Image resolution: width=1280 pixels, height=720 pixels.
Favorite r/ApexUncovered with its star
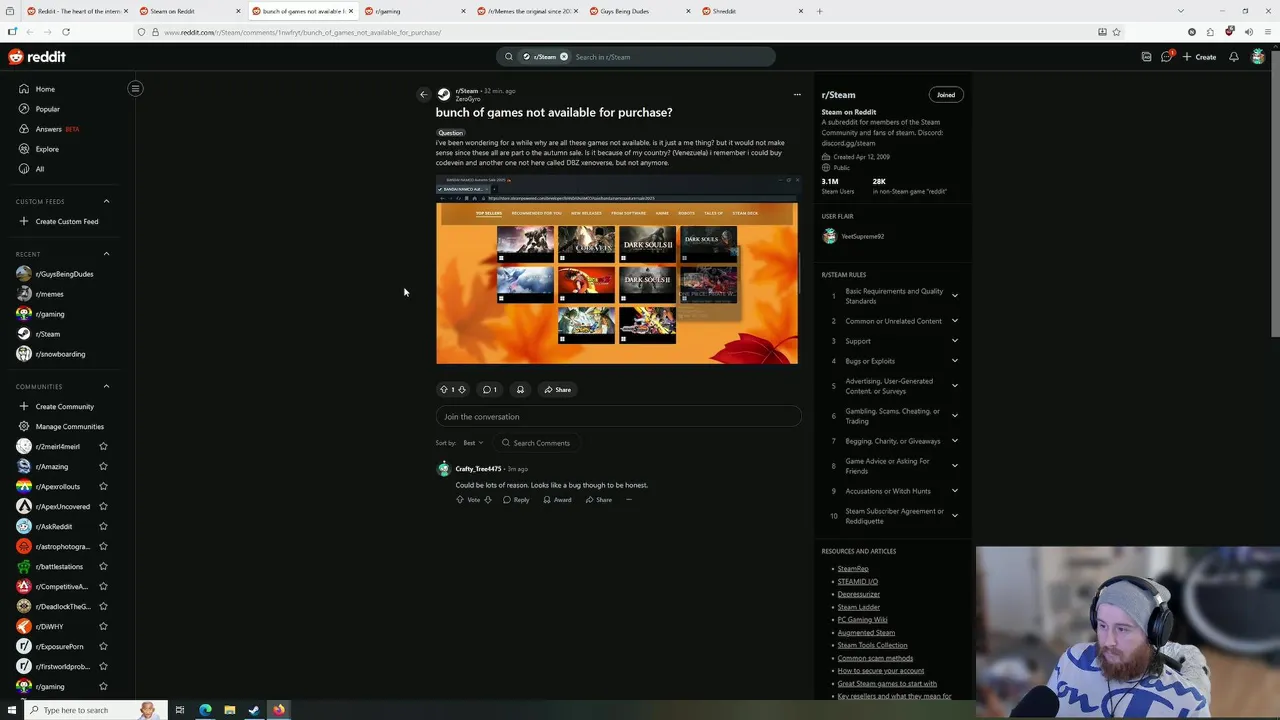(x=103, y=506)
